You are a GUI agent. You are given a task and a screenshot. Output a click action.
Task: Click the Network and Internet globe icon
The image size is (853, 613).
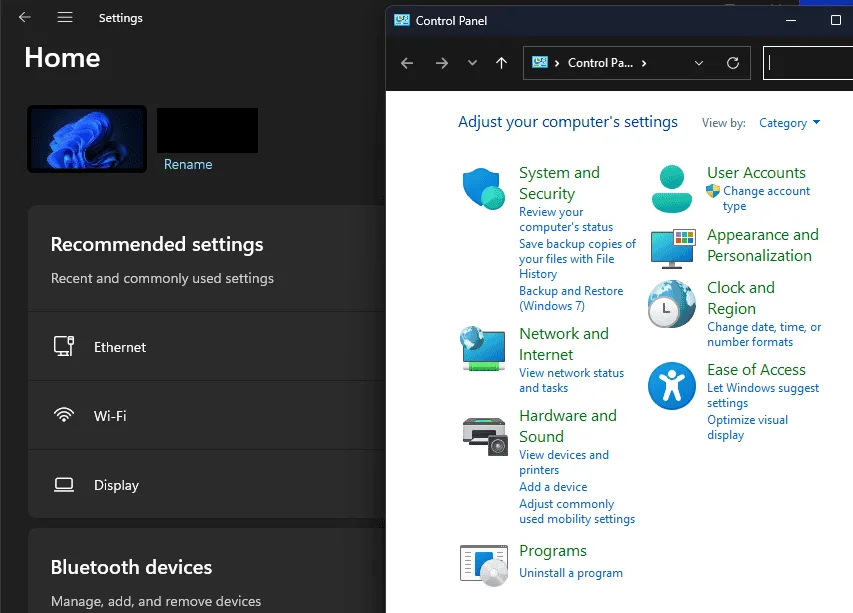click(x=483, y=349)
